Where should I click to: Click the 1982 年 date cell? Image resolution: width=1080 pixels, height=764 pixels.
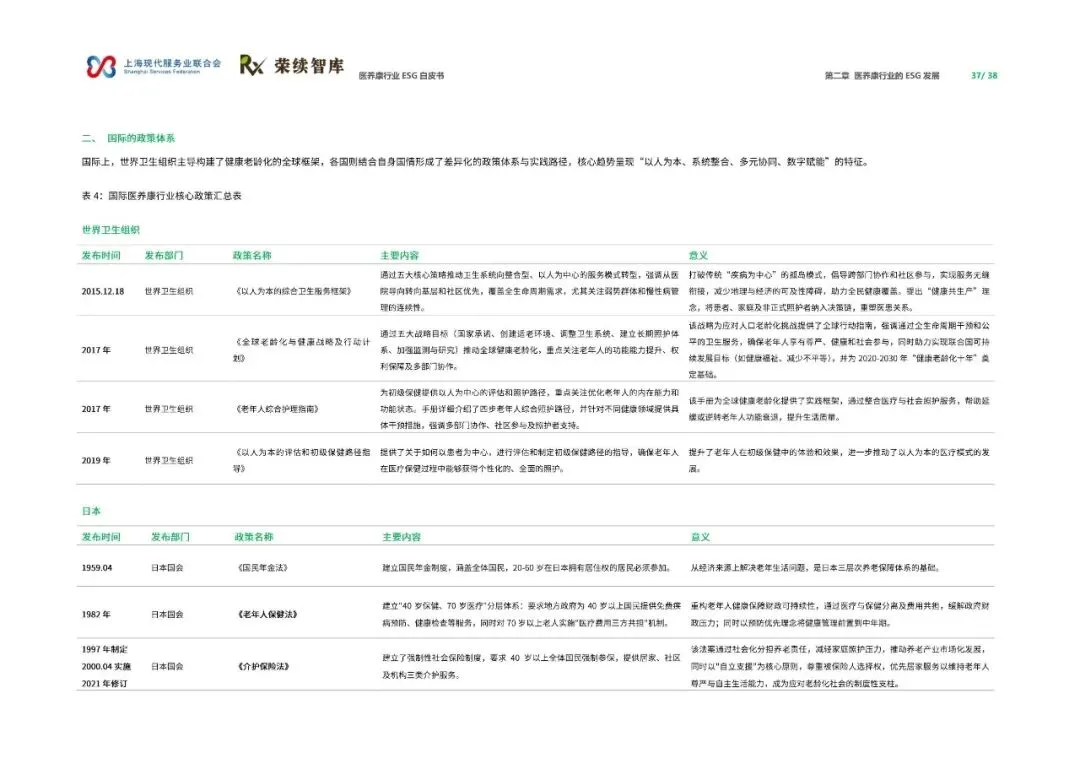pos(96,615)
